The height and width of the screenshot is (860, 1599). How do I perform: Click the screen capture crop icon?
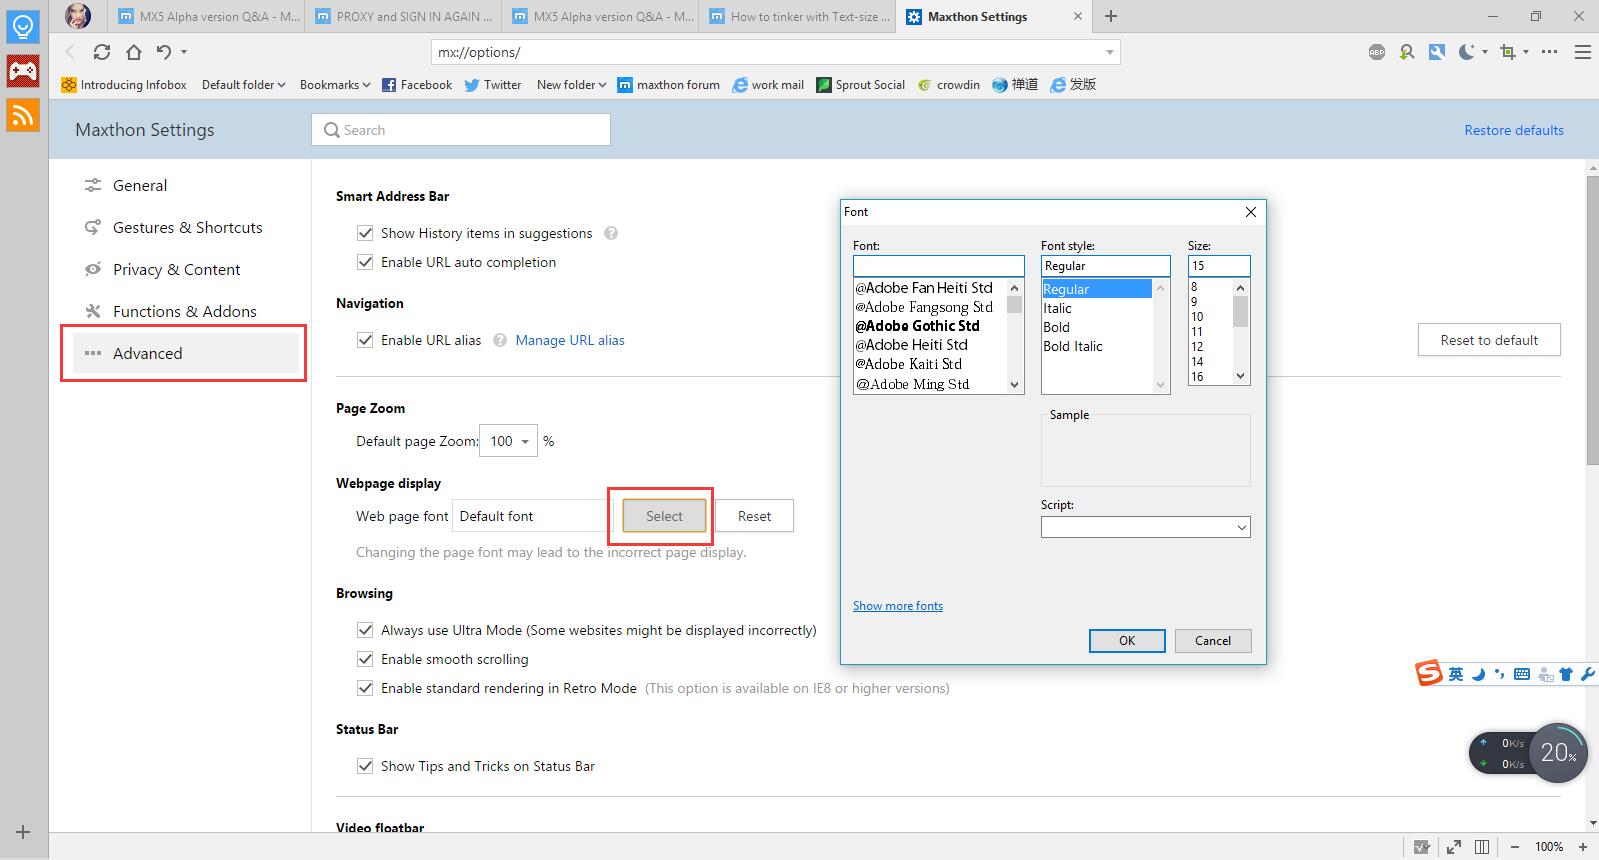[x=1508, y=52]
